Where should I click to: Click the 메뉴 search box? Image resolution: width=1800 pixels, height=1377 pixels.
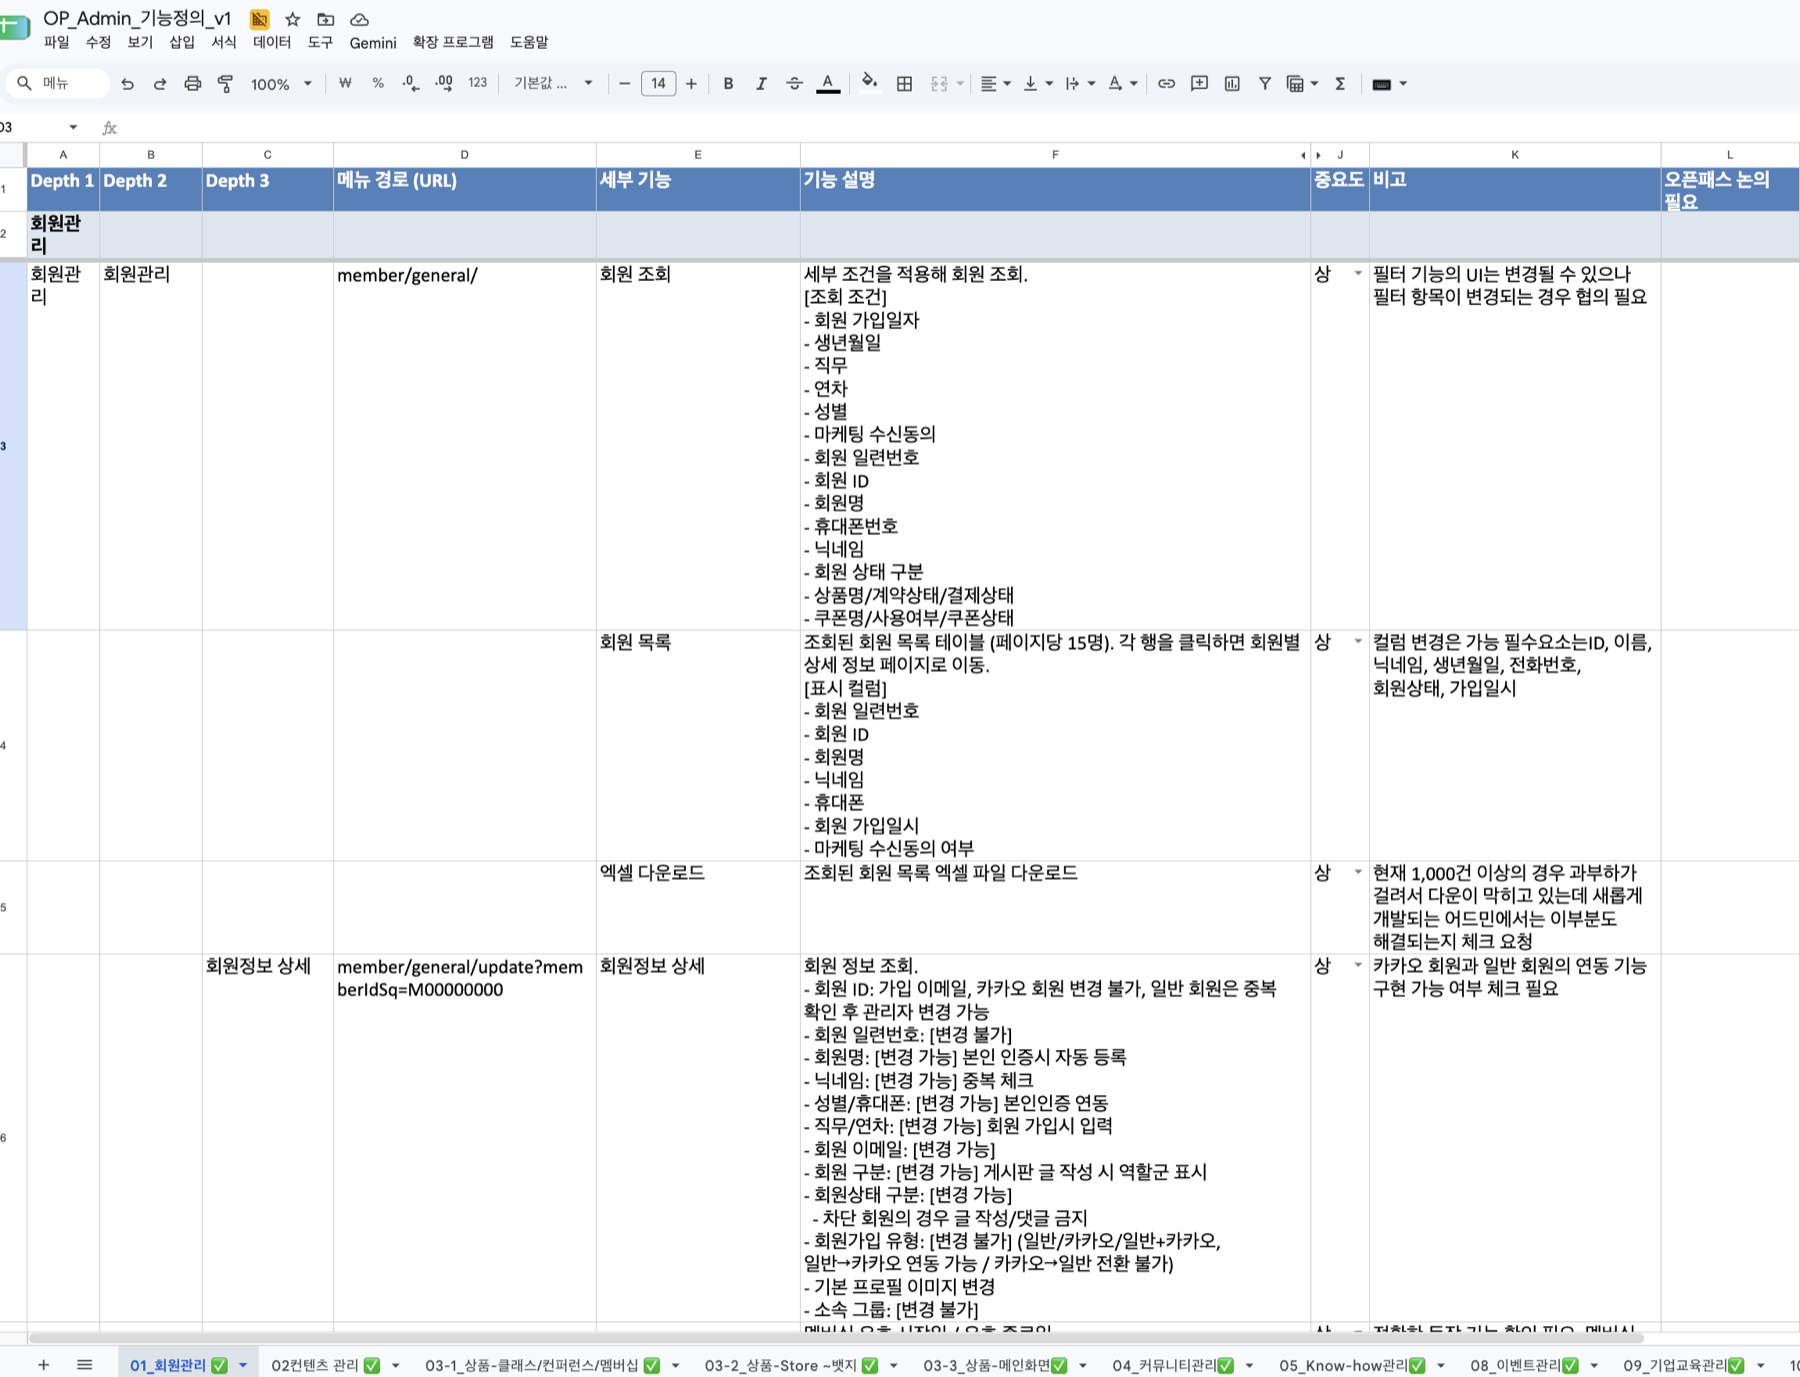point(58,84)
